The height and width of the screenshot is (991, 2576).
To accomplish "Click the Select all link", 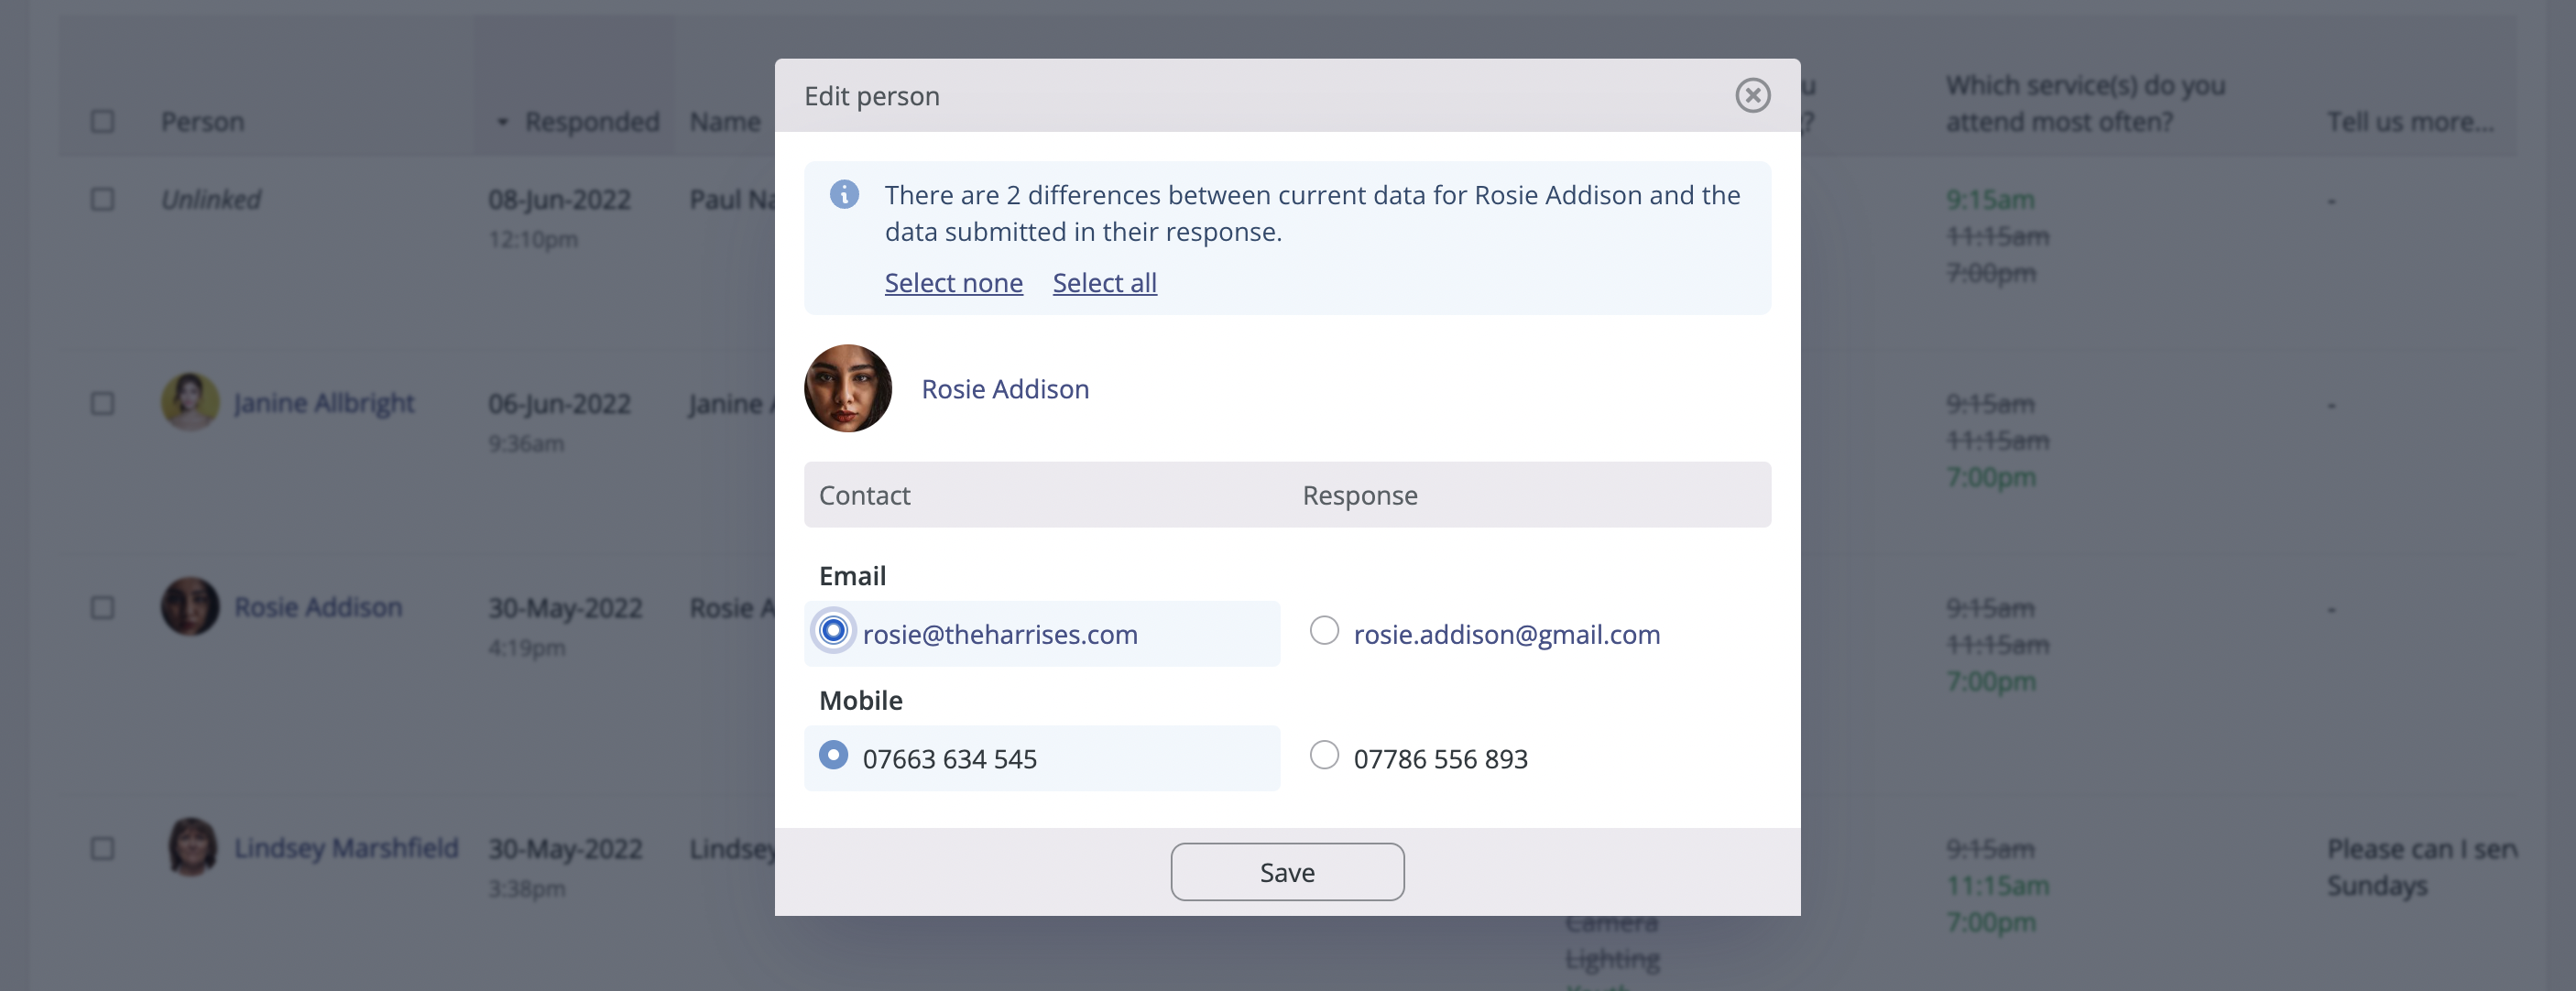I will tap(1104, 283).
